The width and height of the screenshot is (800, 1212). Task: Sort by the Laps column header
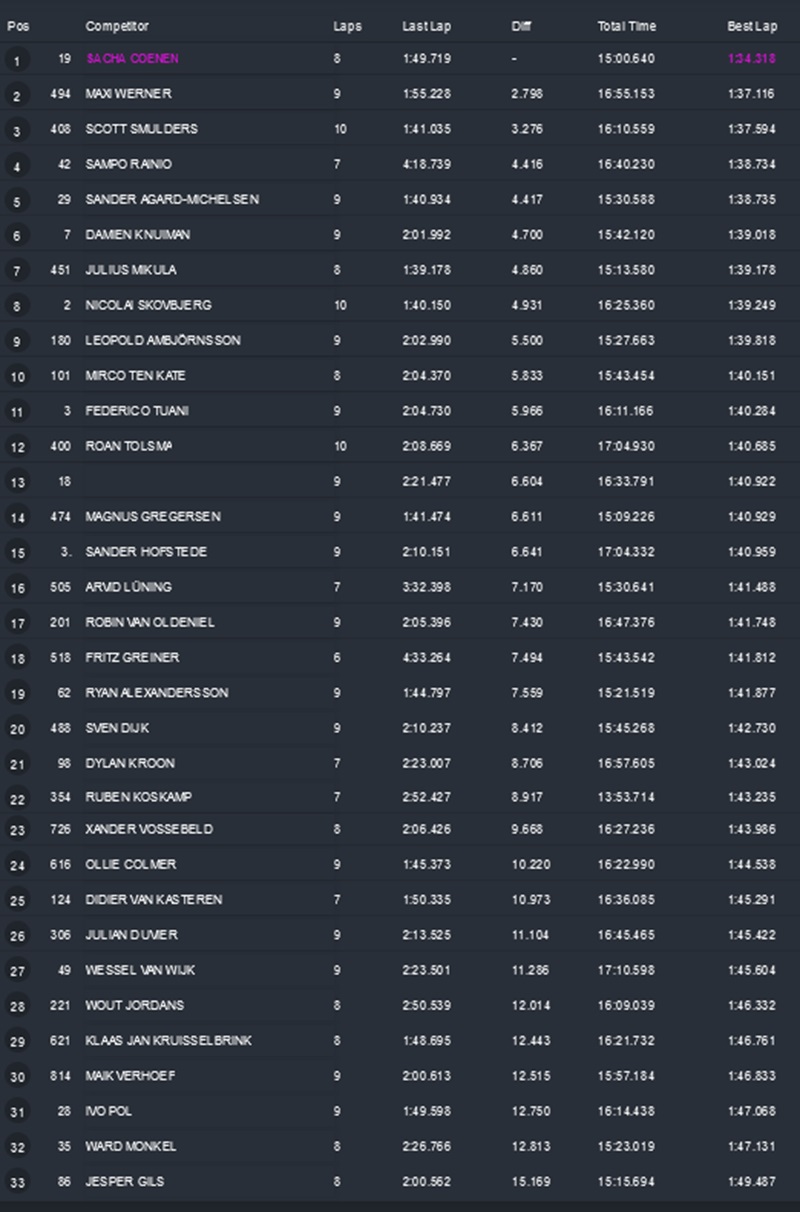click(x=347, y=26)
